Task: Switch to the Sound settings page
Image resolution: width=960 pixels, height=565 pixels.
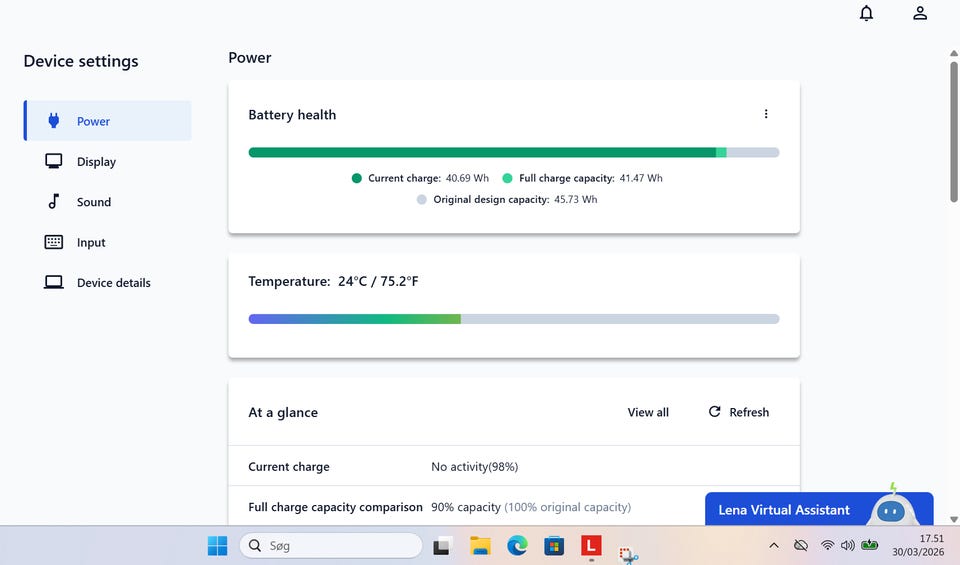Action: (x=108, y=201)
